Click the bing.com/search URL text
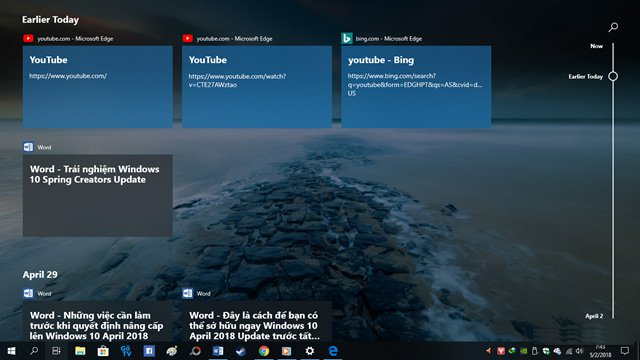Screen dimensions: 640x360 tap(415, 84)
